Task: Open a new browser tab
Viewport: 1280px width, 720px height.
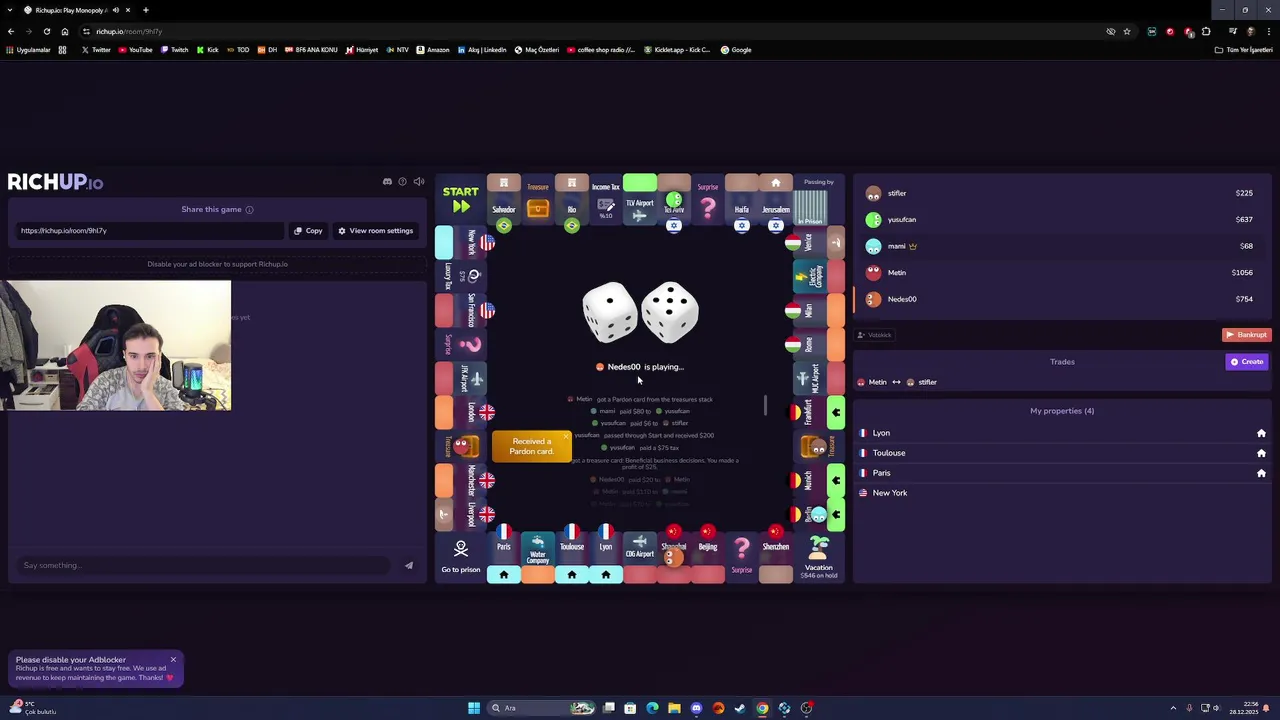Action: (x=146, y=10)
